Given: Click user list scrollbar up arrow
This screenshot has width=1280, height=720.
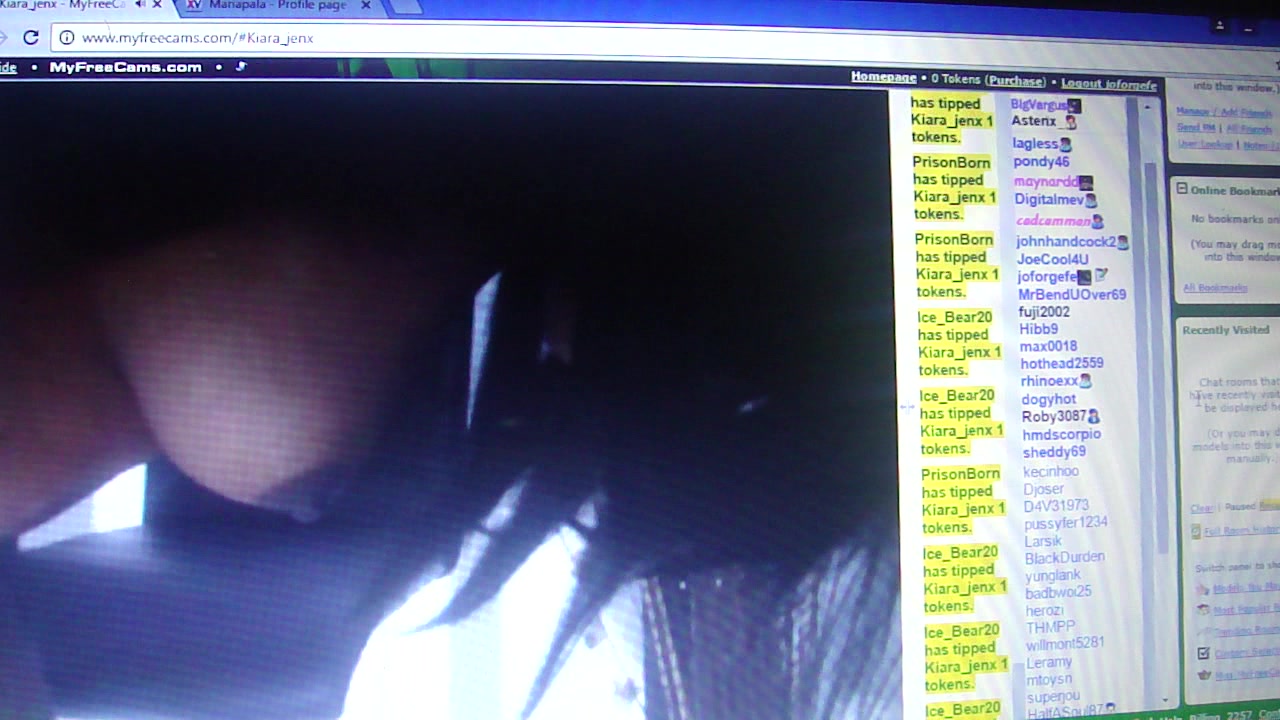Looking at the screenshot, I should click(1147, 106).
